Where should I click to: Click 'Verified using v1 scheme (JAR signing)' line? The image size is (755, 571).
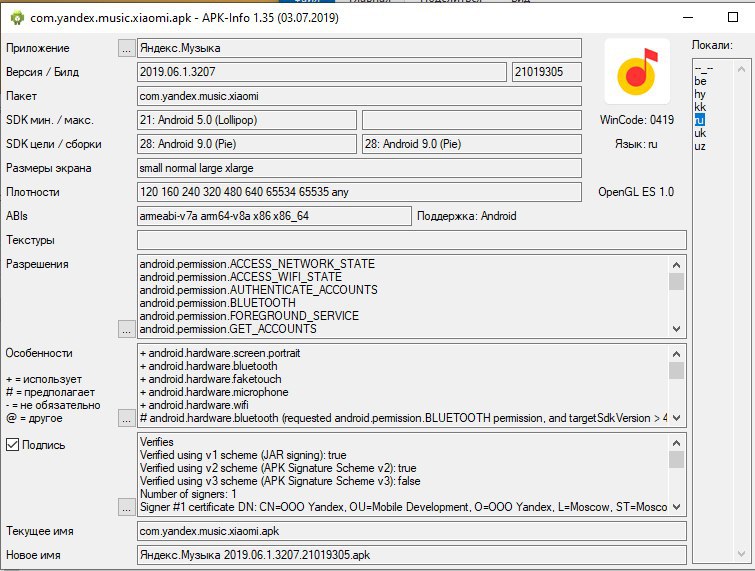point(243,455)
